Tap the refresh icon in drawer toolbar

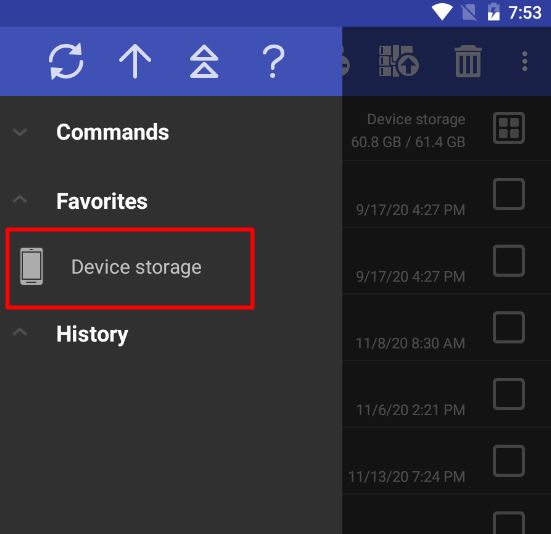(66, 61)
